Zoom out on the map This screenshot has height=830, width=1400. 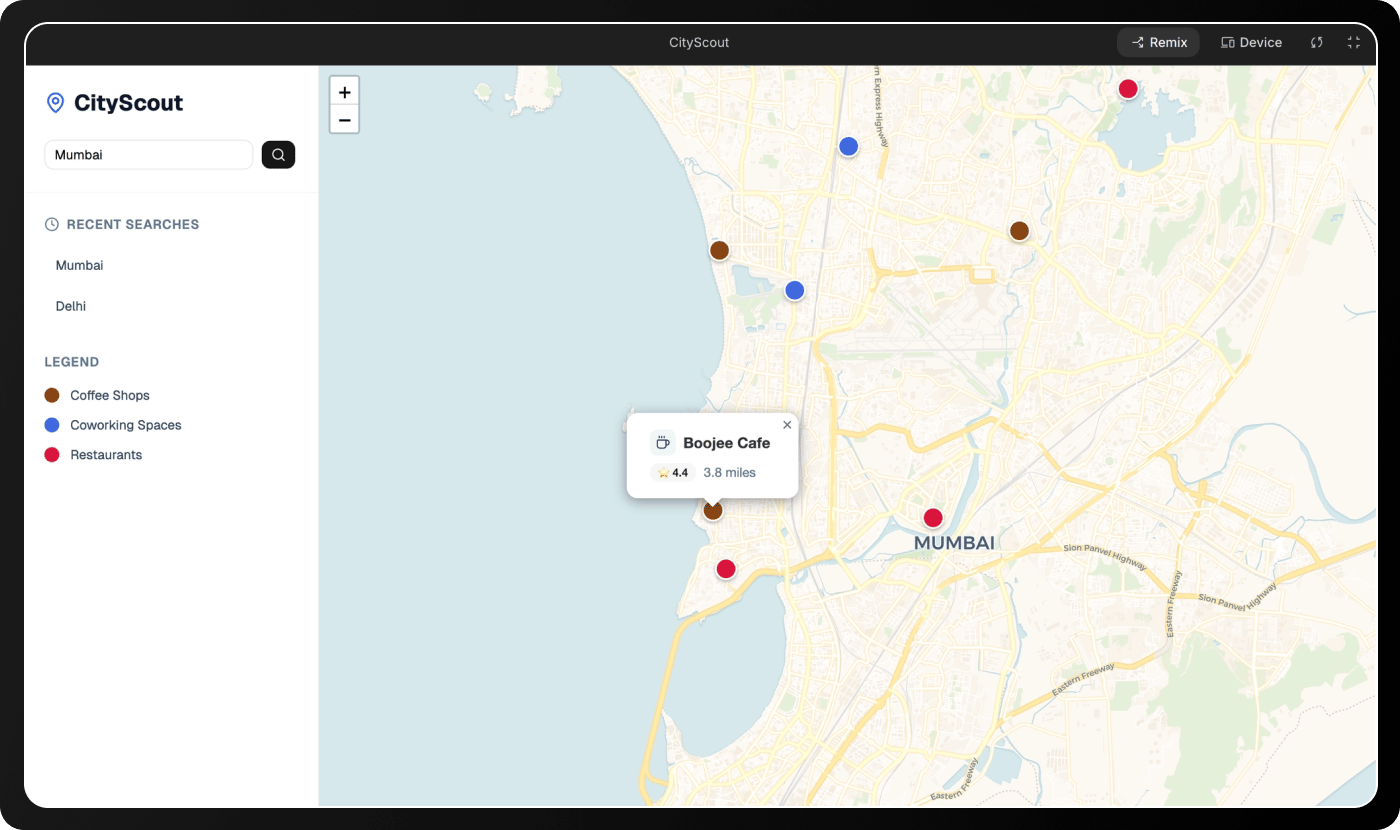[344, 120]
